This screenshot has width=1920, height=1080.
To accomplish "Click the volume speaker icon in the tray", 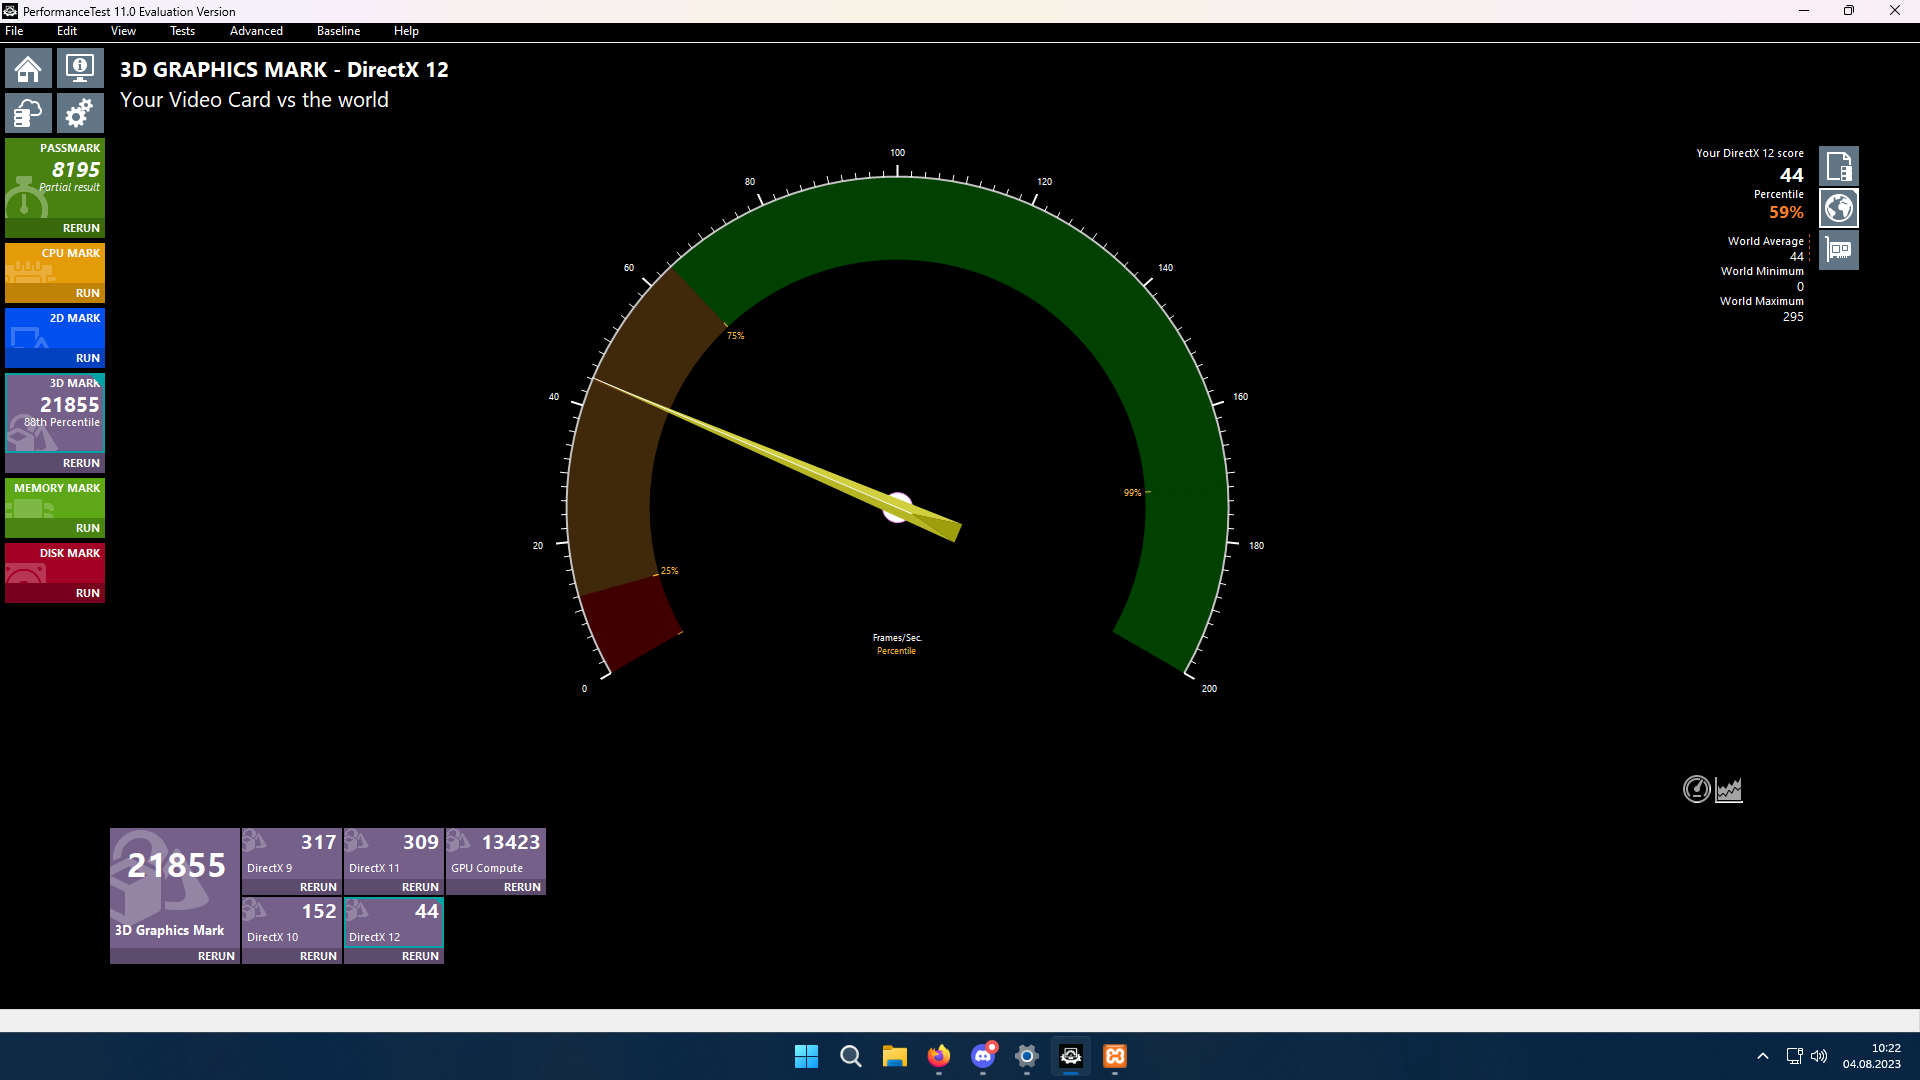I will [x=1819, y=1056].
